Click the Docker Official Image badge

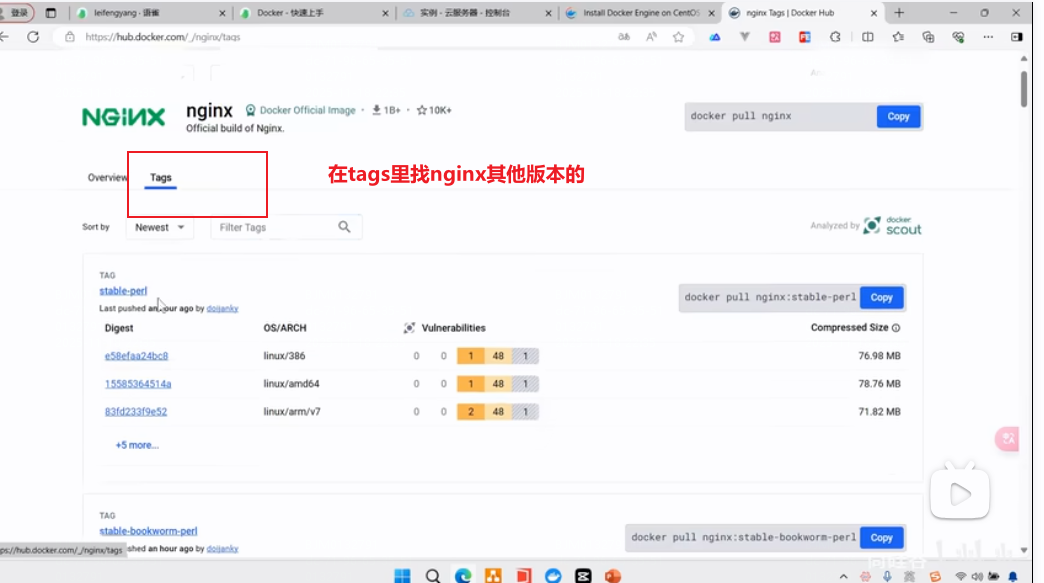click(300, 110)
